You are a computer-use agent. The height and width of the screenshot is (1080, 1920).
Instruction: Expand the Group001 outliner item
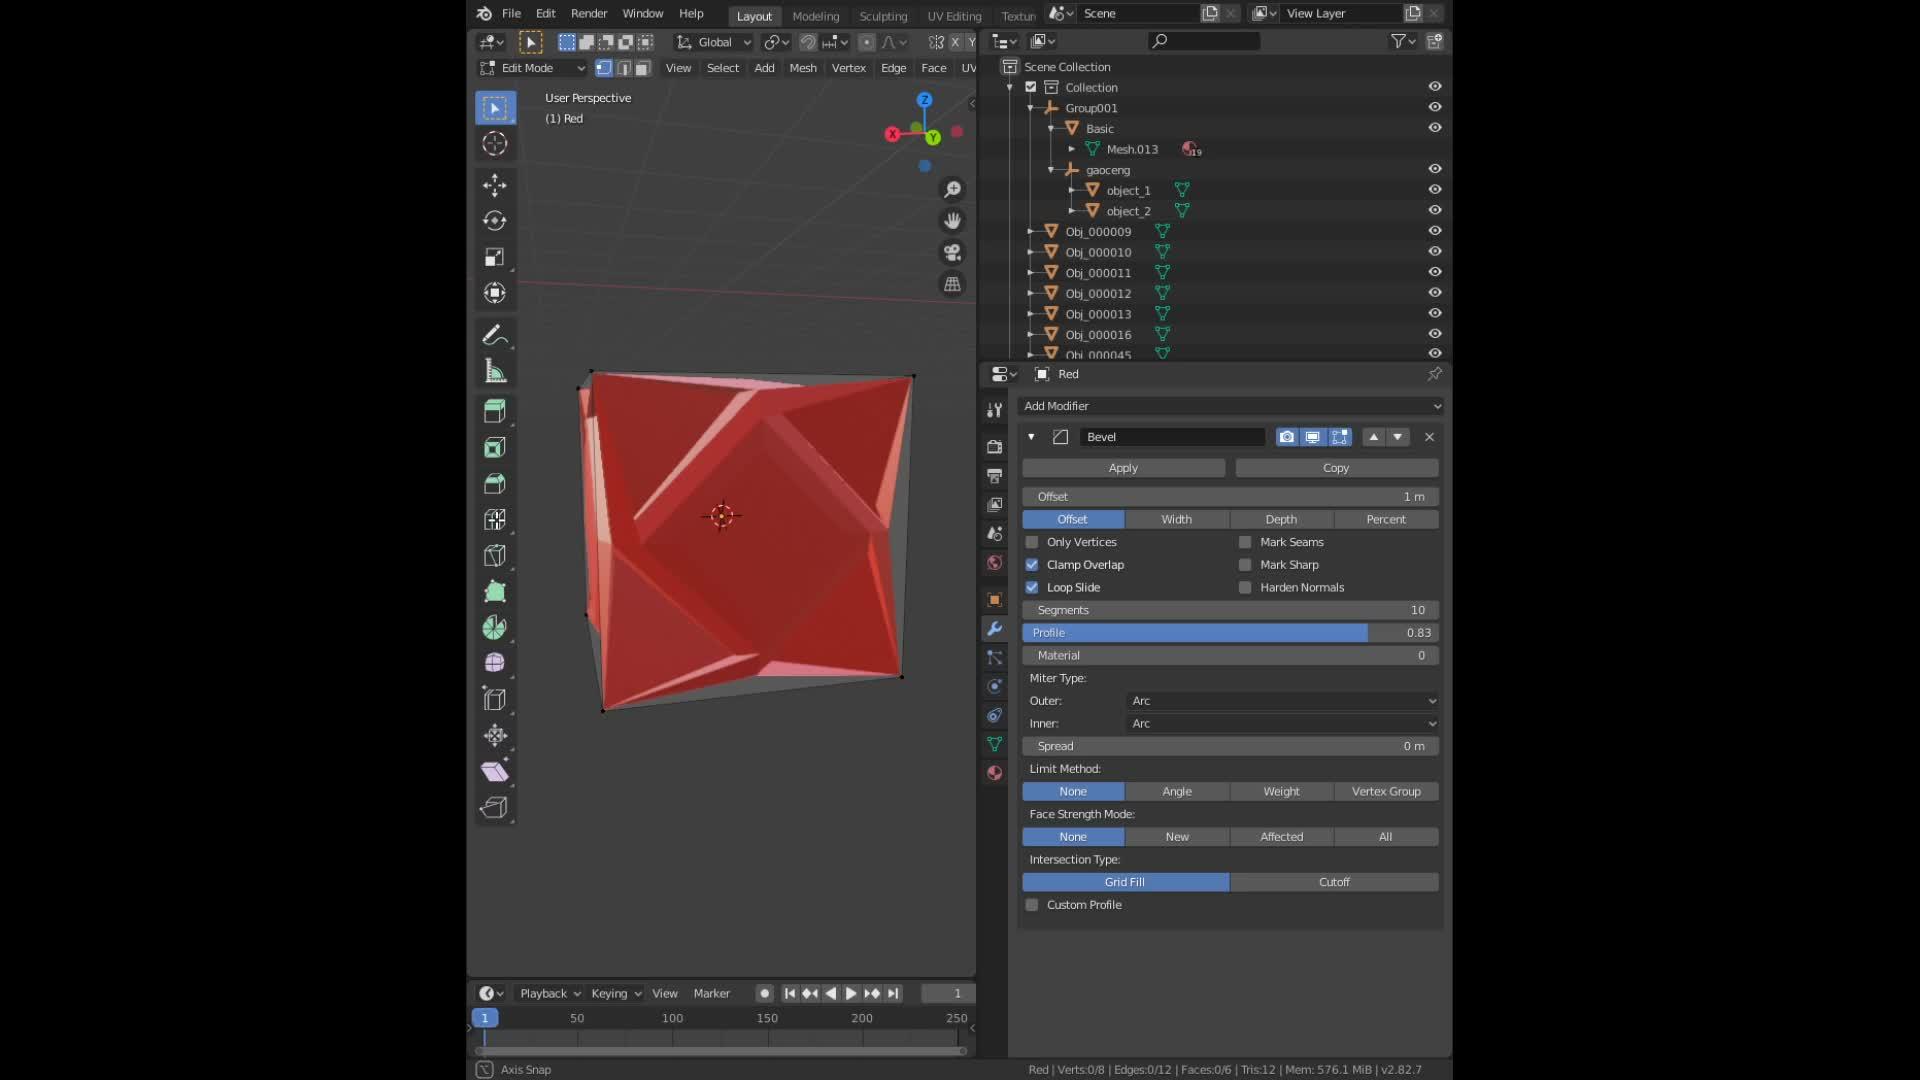[x=1030, y=107]
